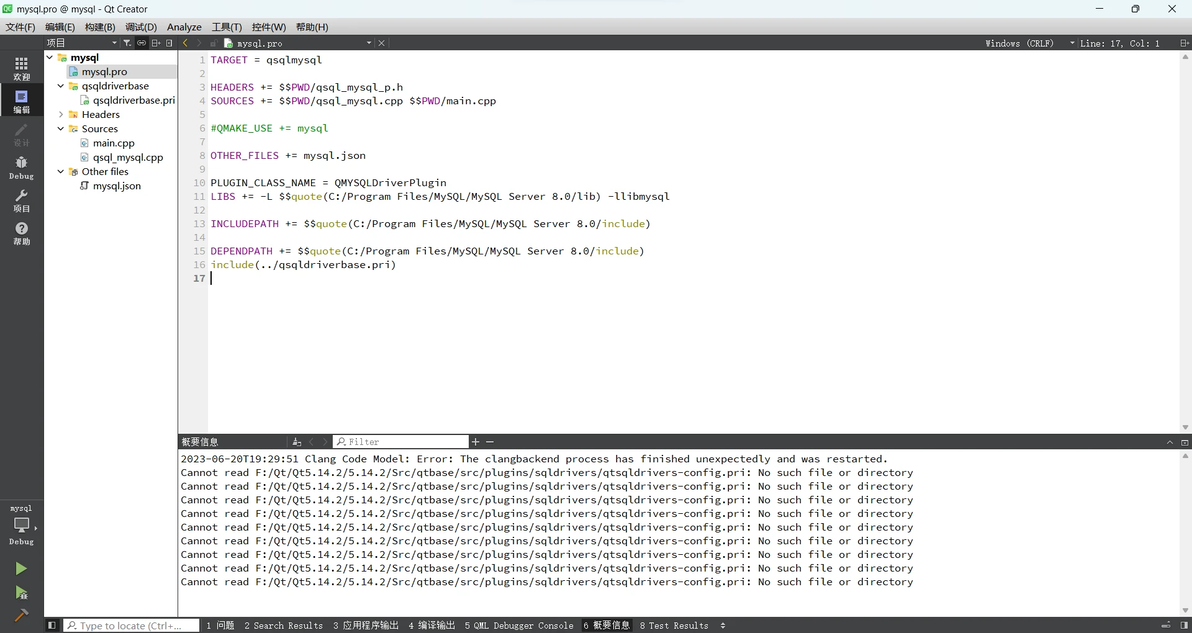Select mysql.json in Other files
The width and height of the screenshot is (1192, 633).
pyautogui.click(x=116, y=185)
